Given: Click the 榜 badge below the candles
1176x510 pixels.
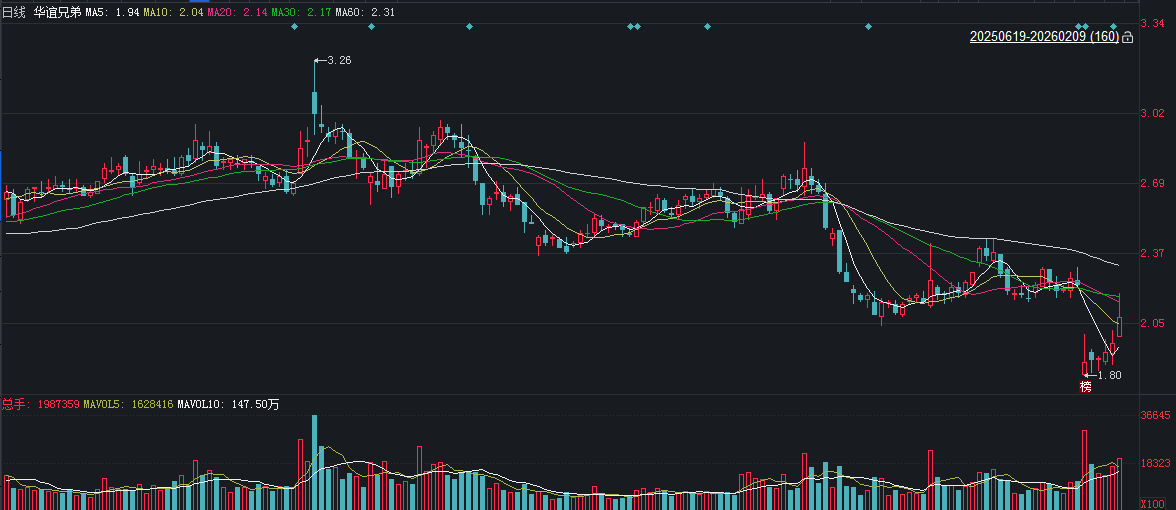Looking at the screenshot, I should coord(1085,386).
